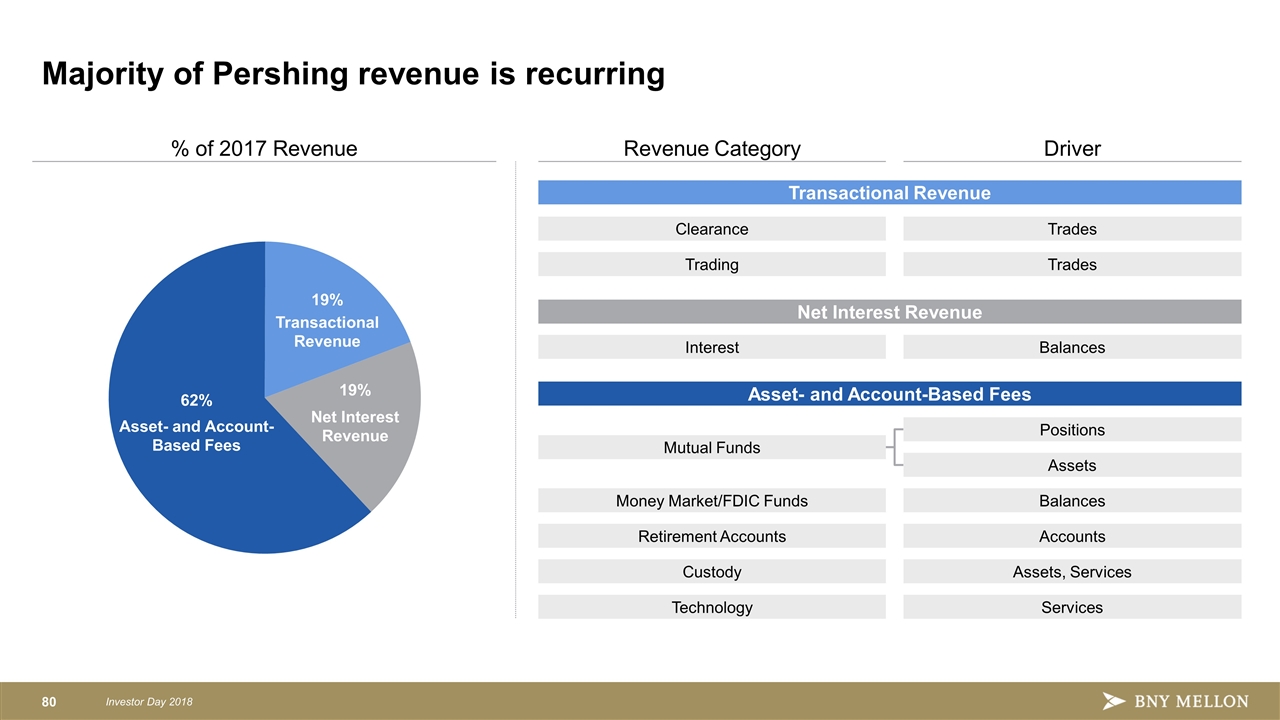
Task: Click the 'Trades' driver next to Trading
Action: tap(1072, 265)
